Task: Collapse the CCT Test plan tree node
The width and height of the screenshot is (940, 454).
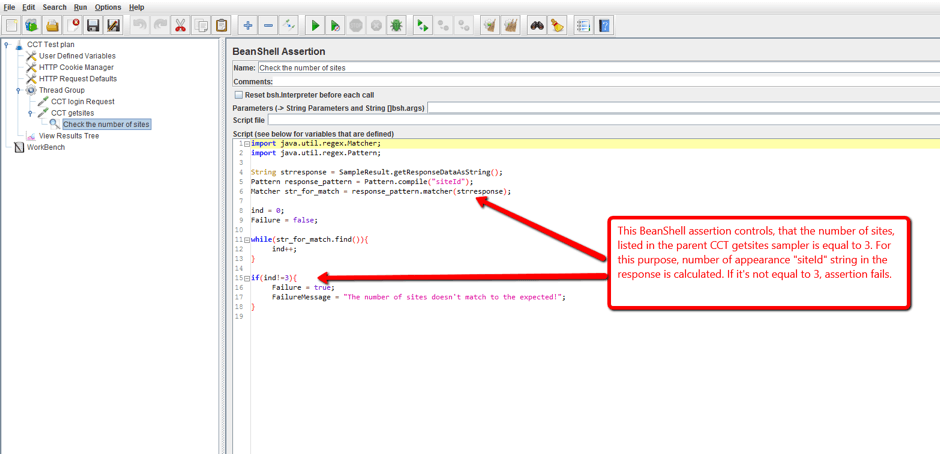Action: (7, 44)
